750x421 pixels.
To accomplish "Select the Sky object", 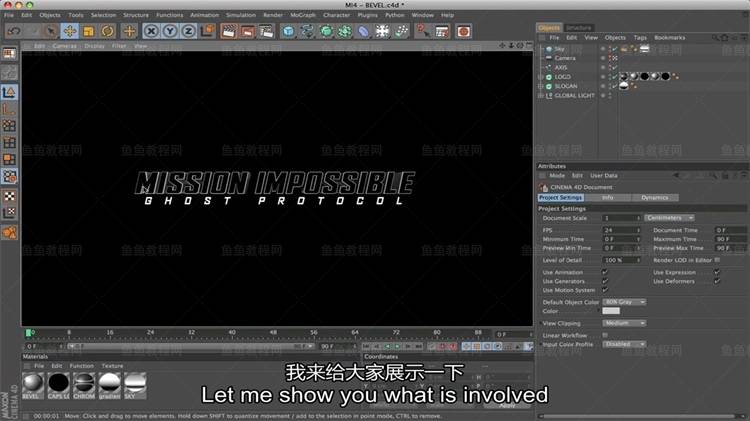I will click(x=559, y=49).
